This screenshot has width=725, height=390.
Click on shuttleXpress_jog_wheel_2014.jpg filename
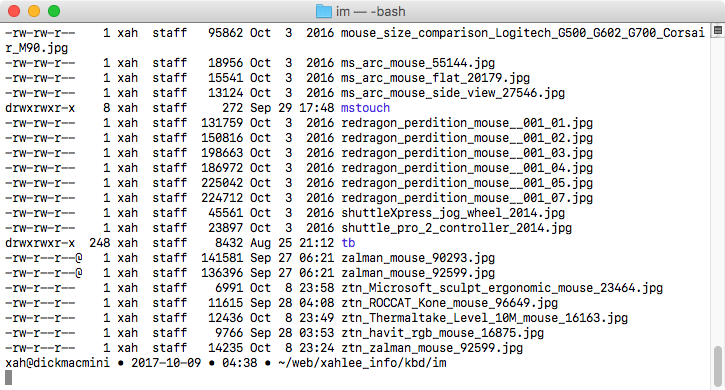click(x=453, y=213)
